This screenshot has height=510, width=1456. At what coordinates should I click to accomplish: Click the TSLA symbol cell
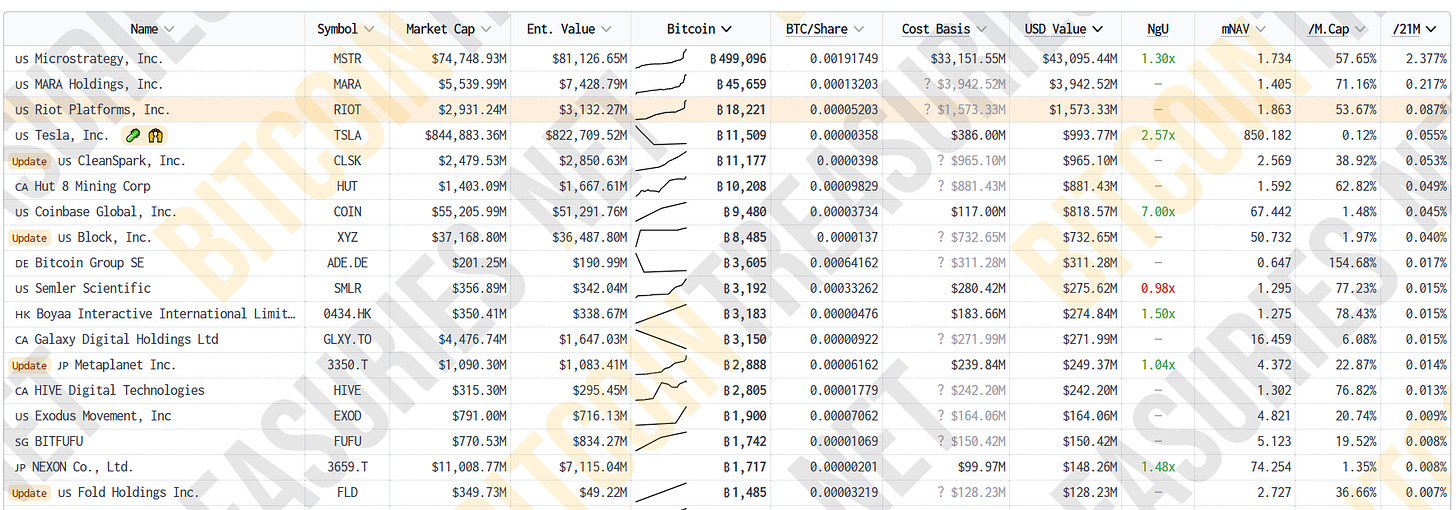[348, 135]
